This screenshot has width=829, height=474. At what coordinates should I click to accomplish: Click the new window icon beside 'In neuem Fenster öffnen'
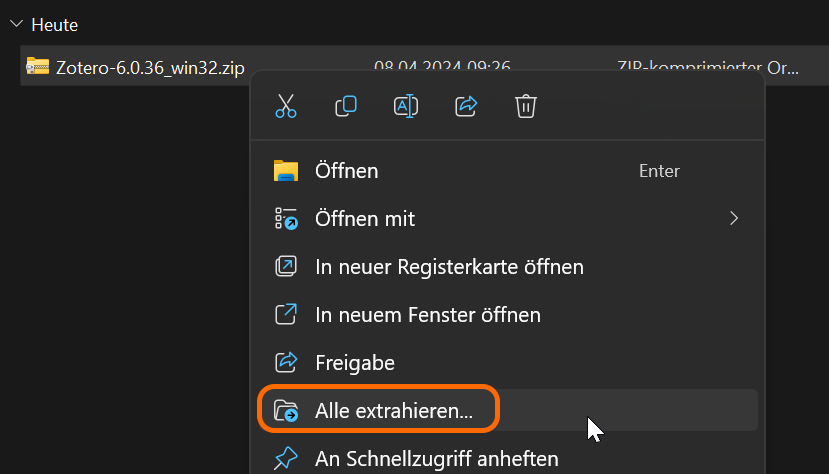coord(286,315)
